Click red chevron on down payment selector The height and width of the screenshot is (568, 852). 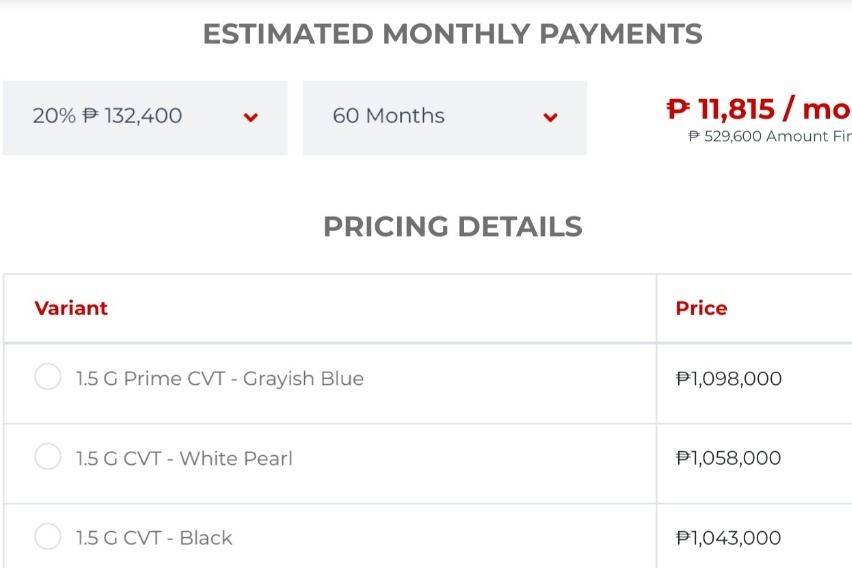250,117
